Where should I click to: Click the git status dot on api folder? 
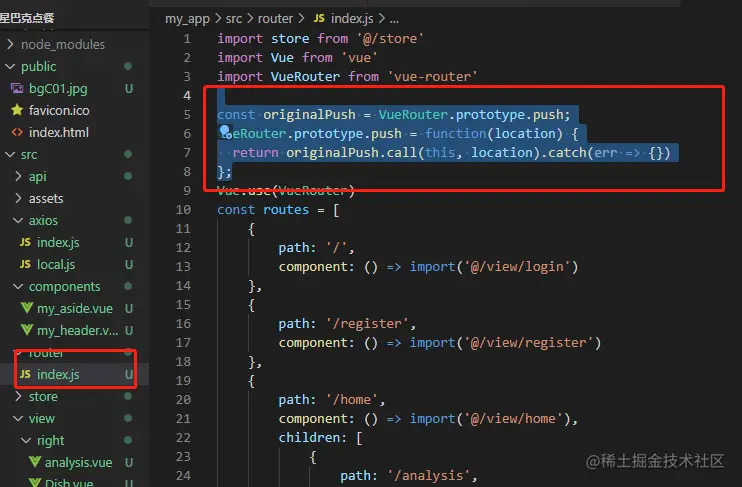[128, 176]
